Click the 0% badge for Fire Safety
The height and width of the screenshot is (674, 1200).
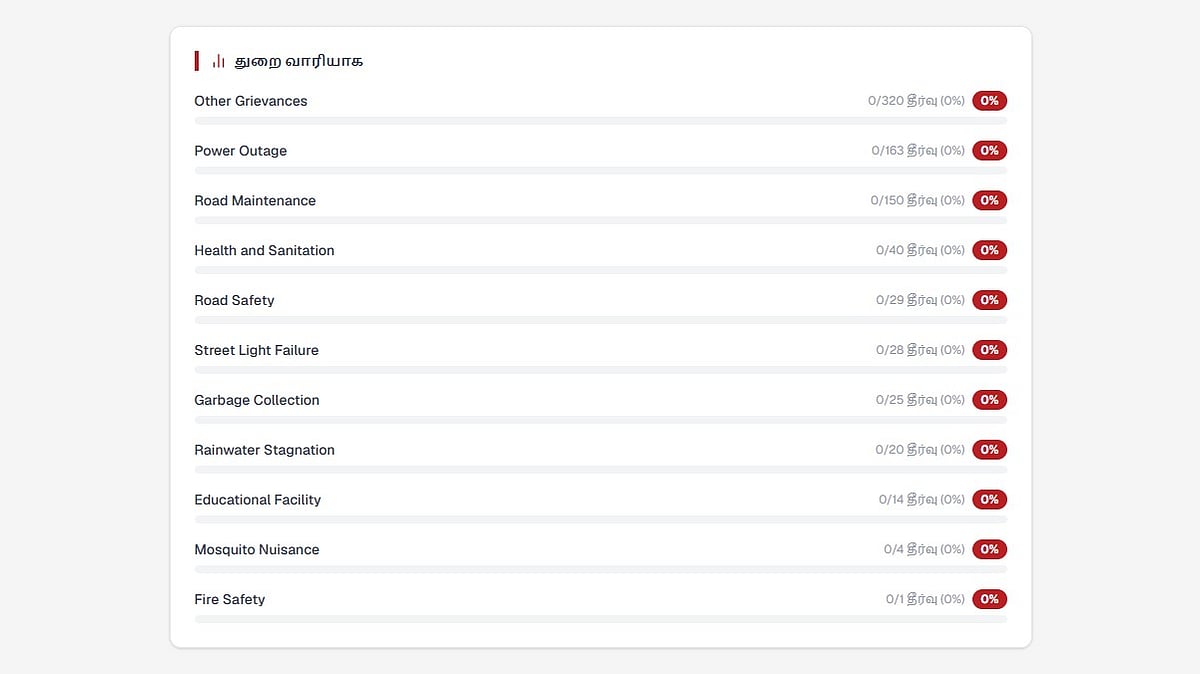click(x=989, y=599)
